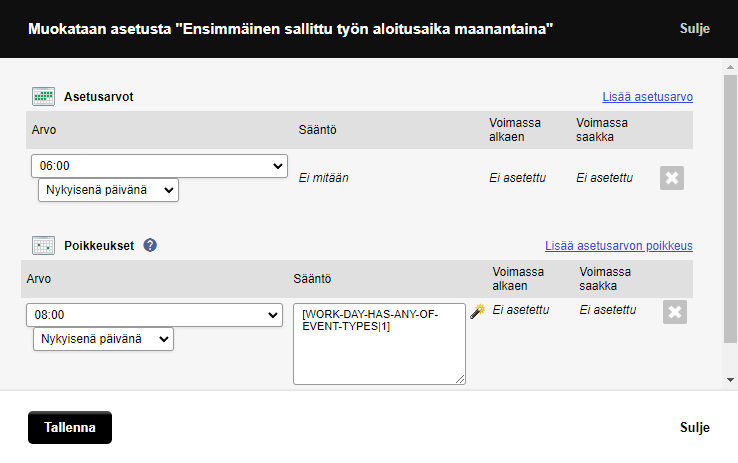Close dialog with bottom Sulje button

pos(695,427)
